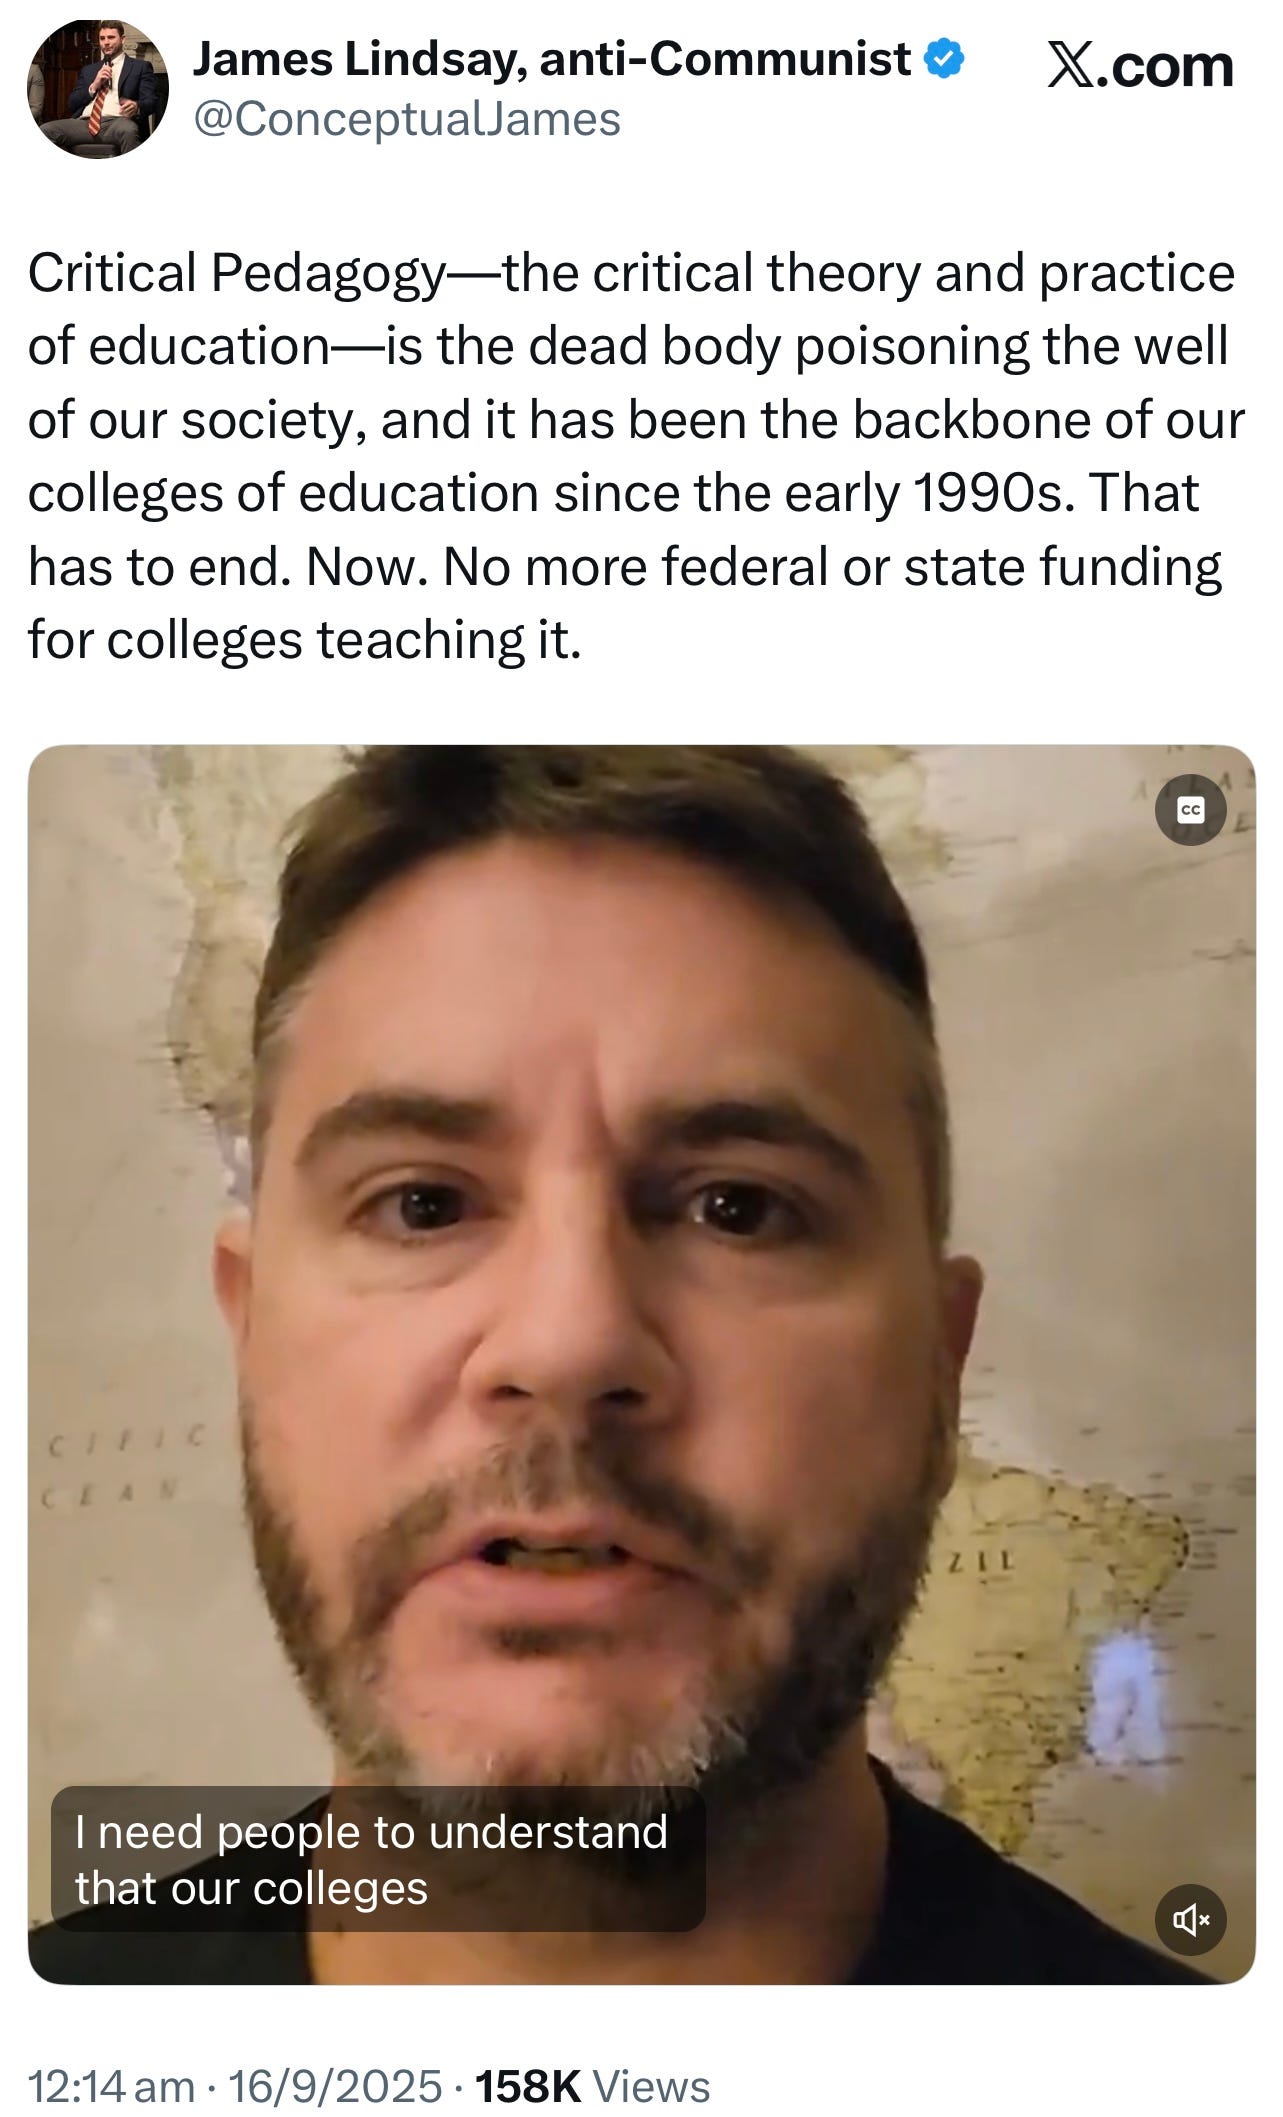This screenshot has height=2117, width=1283.
Task: Toggle closed captions with the CC icon
Action: [1190, 809]
